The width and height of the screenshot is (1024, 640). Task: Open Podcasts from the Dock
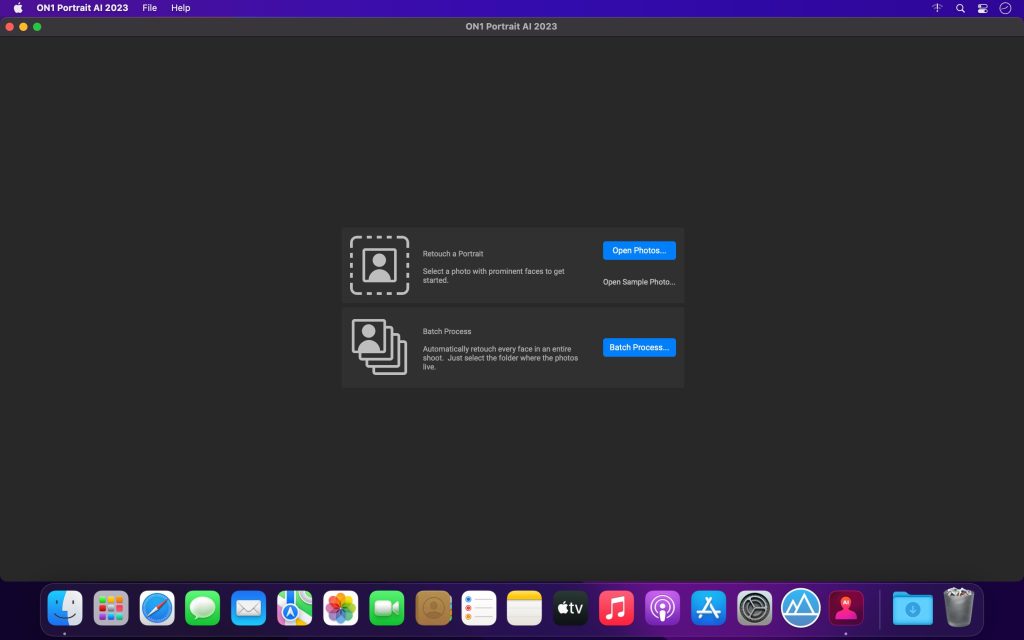pos(662,607)
